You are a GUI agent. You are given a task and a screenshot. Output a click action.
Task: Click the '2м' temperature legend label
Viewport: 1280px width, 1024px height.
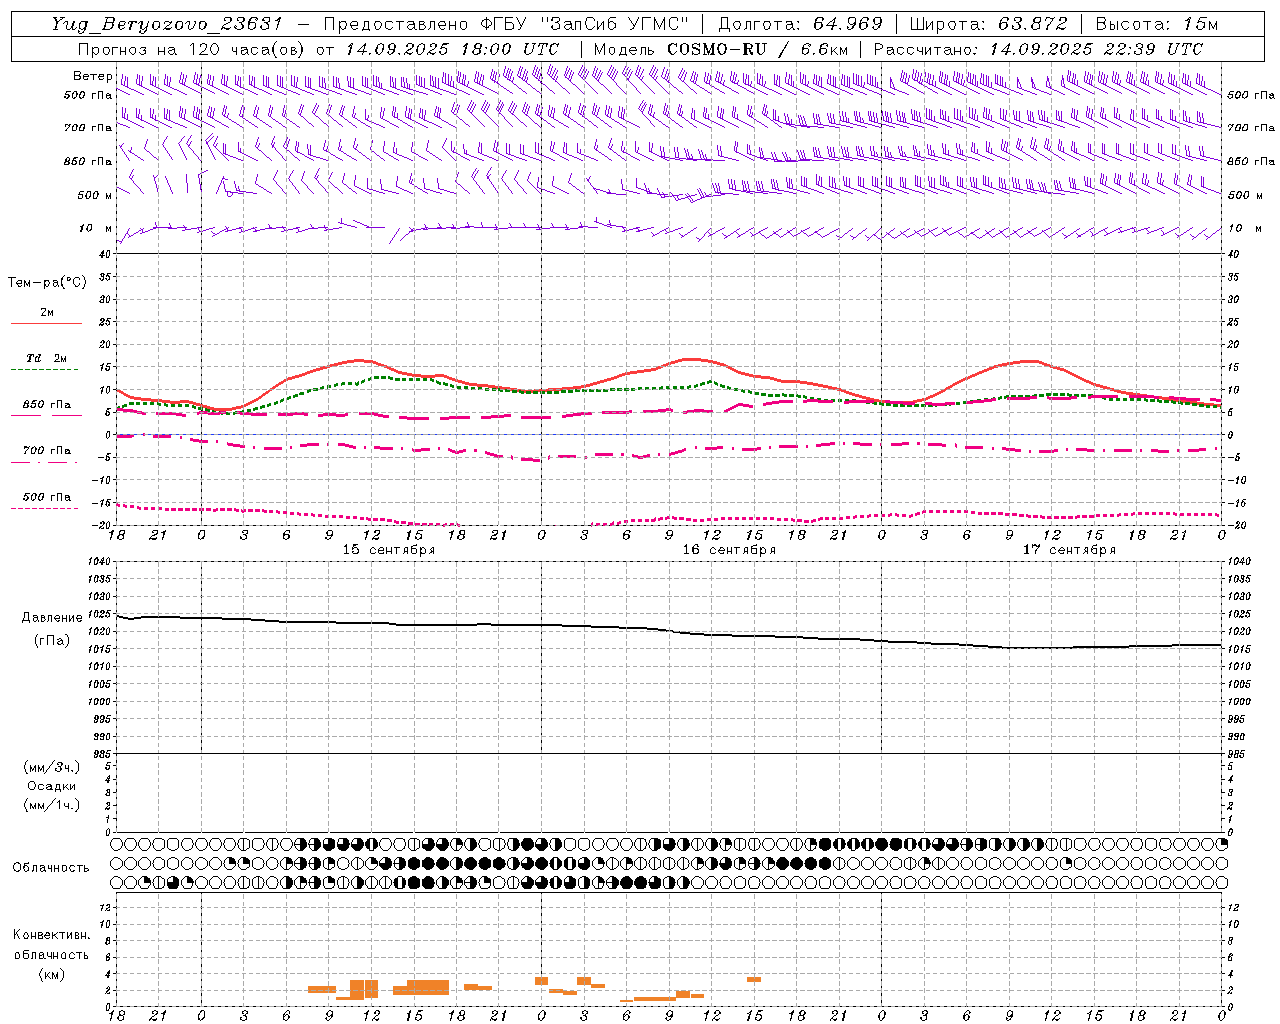[47, 312]
